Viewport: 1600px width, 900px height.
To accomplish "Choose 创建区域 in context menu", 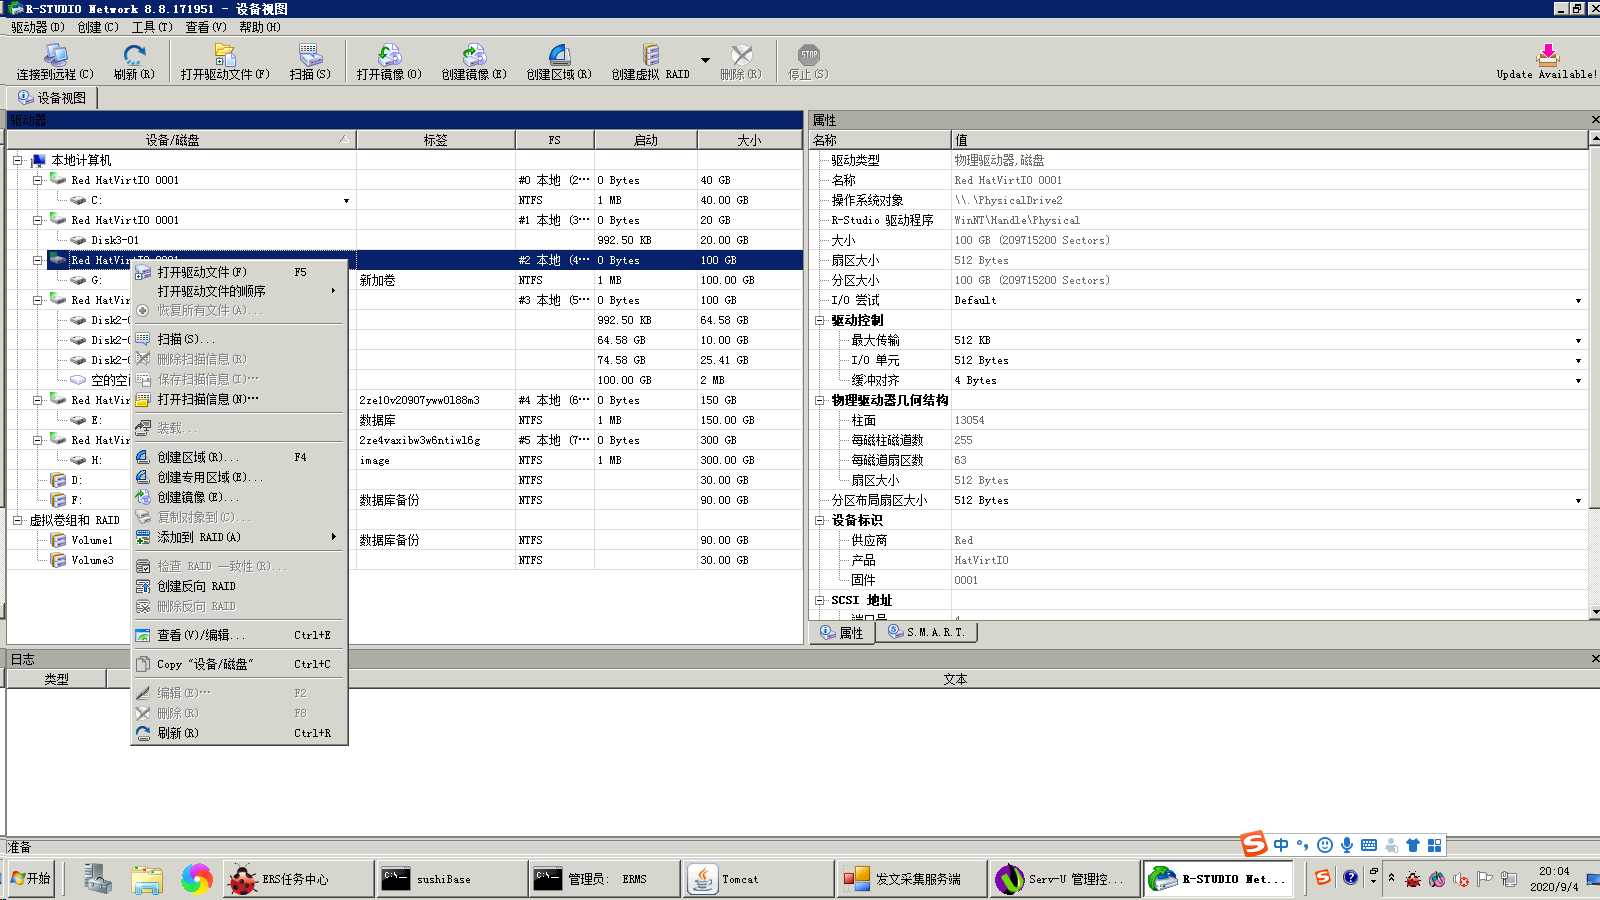I will pyautogui.click(x=240, y=457).
